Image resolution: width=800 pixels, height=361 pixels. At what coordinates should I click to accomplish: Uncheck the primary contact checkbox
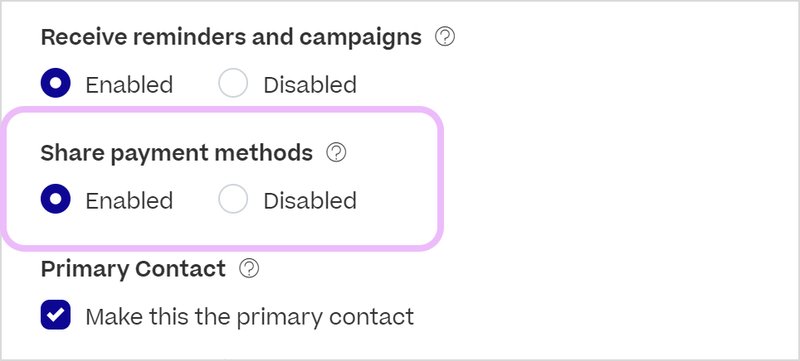tap(56, 315)
